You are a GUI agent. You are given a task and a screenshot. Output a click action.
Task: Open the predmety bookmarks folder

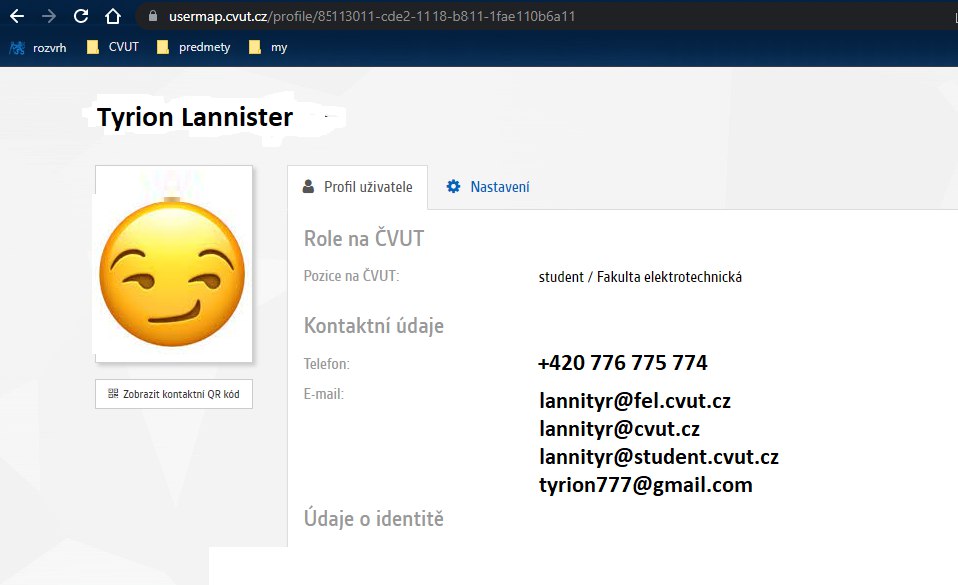point(194,47)
